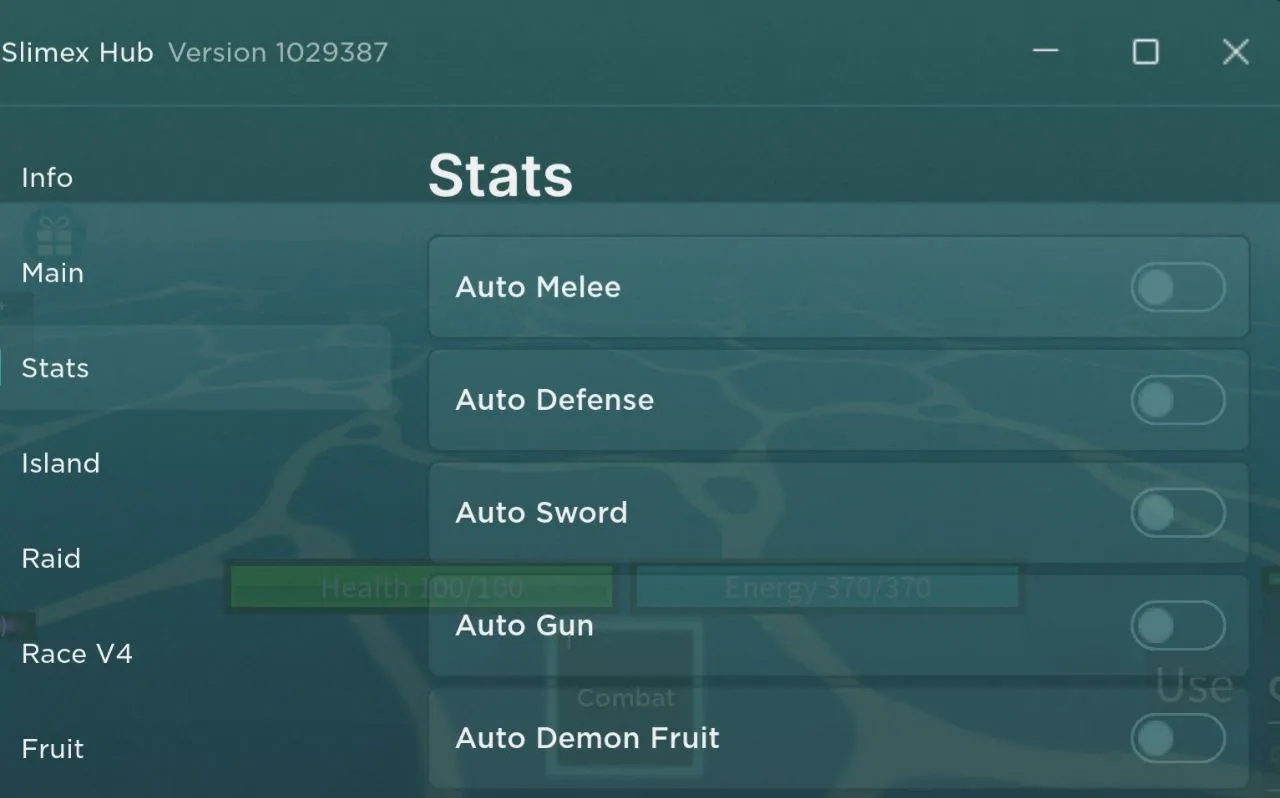Click the green Health 100/100 bar
1280x798 pixels.
(422, 587)
